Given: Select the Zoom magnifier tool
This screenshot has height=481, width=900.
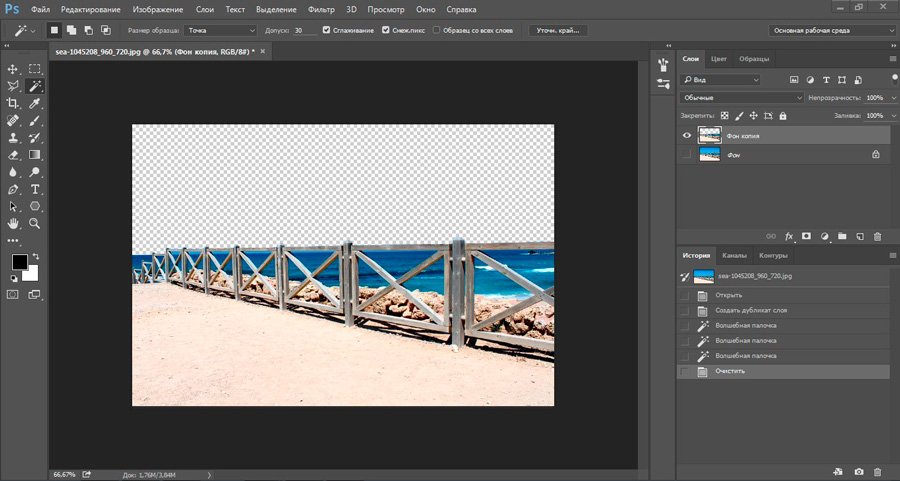Looking at the screenshot, I should [x=35, y=223].
